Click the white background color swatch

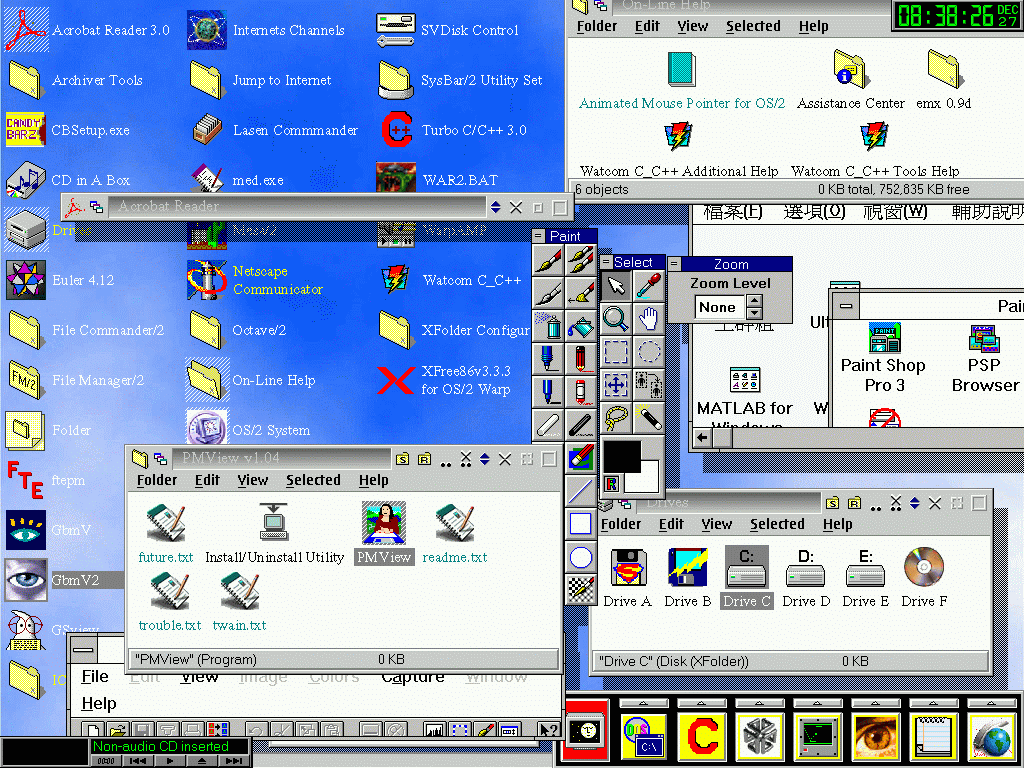[x=643, y=478]
